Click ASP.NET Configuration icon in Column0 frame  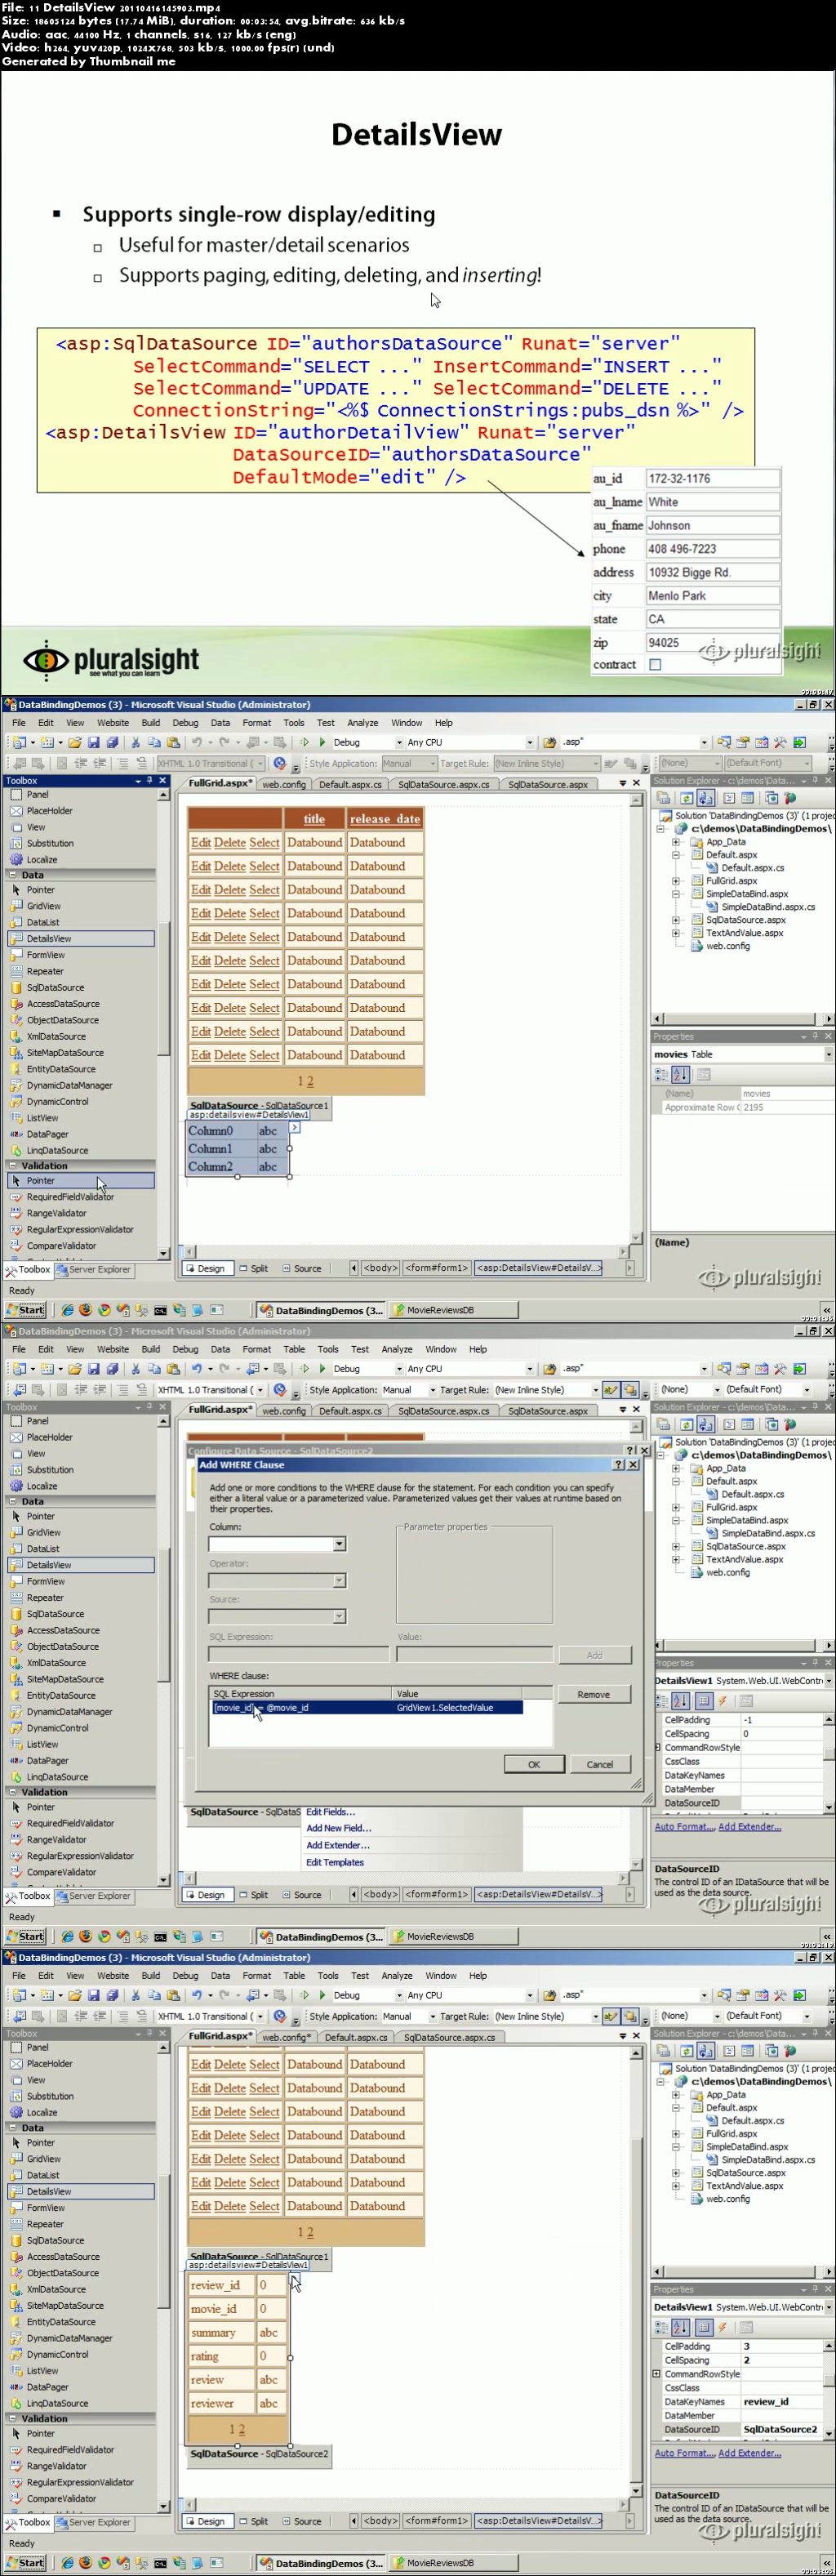[x=790, y=798]
